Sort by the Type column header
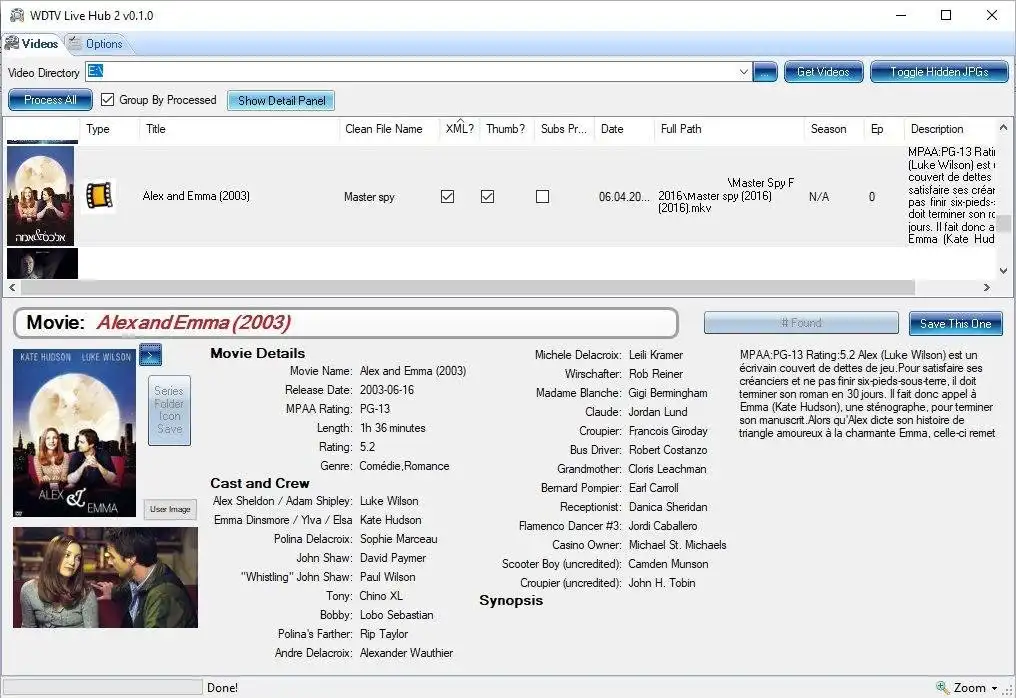1016x698 pixels. pos(109,129)
